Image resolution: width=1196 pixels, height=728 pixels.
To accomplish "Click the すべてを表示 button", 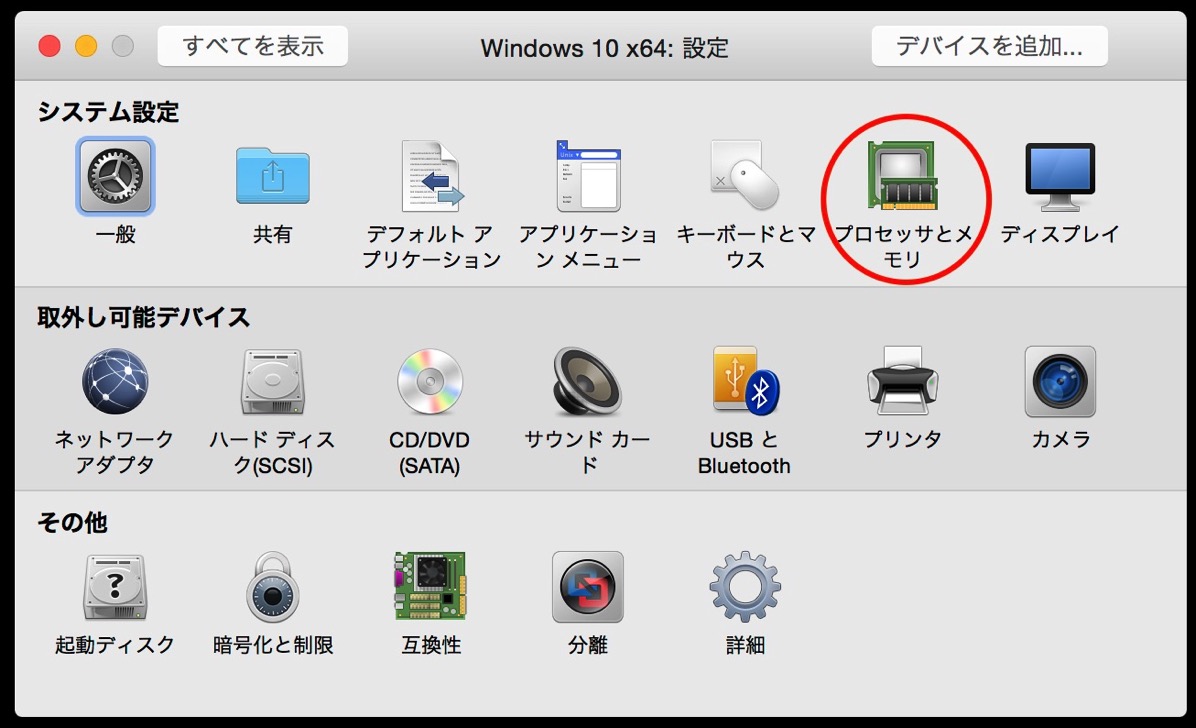I will [252, 47].
